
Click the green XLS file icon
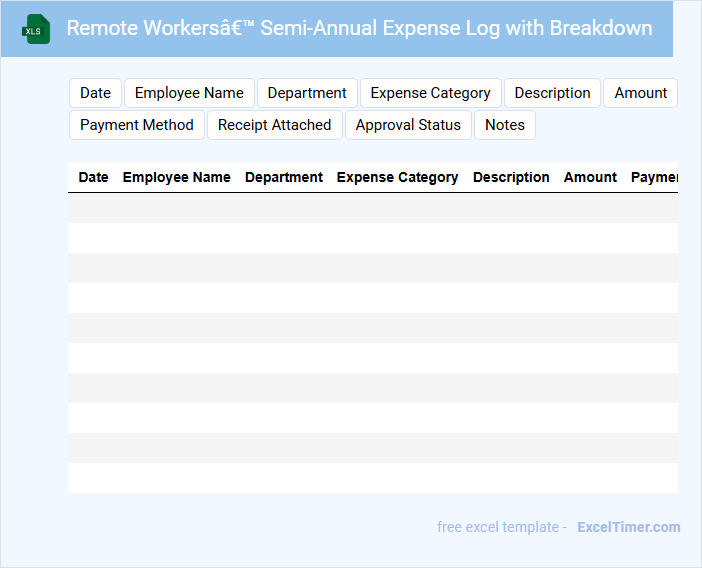point(37,29)
